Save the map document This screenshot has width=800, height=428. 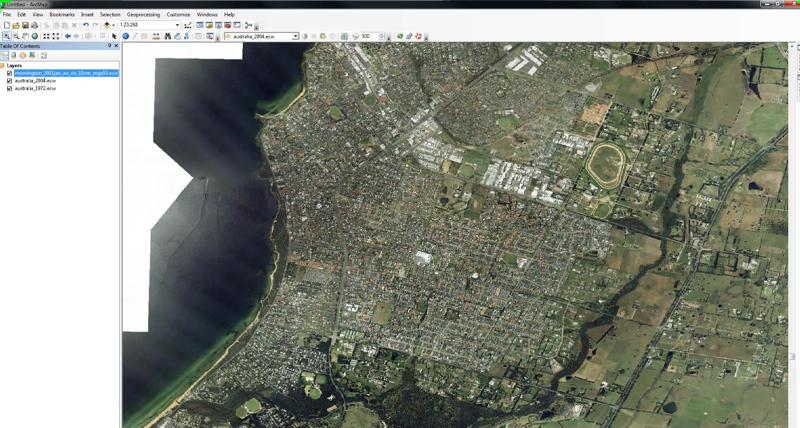pos(26,25)
